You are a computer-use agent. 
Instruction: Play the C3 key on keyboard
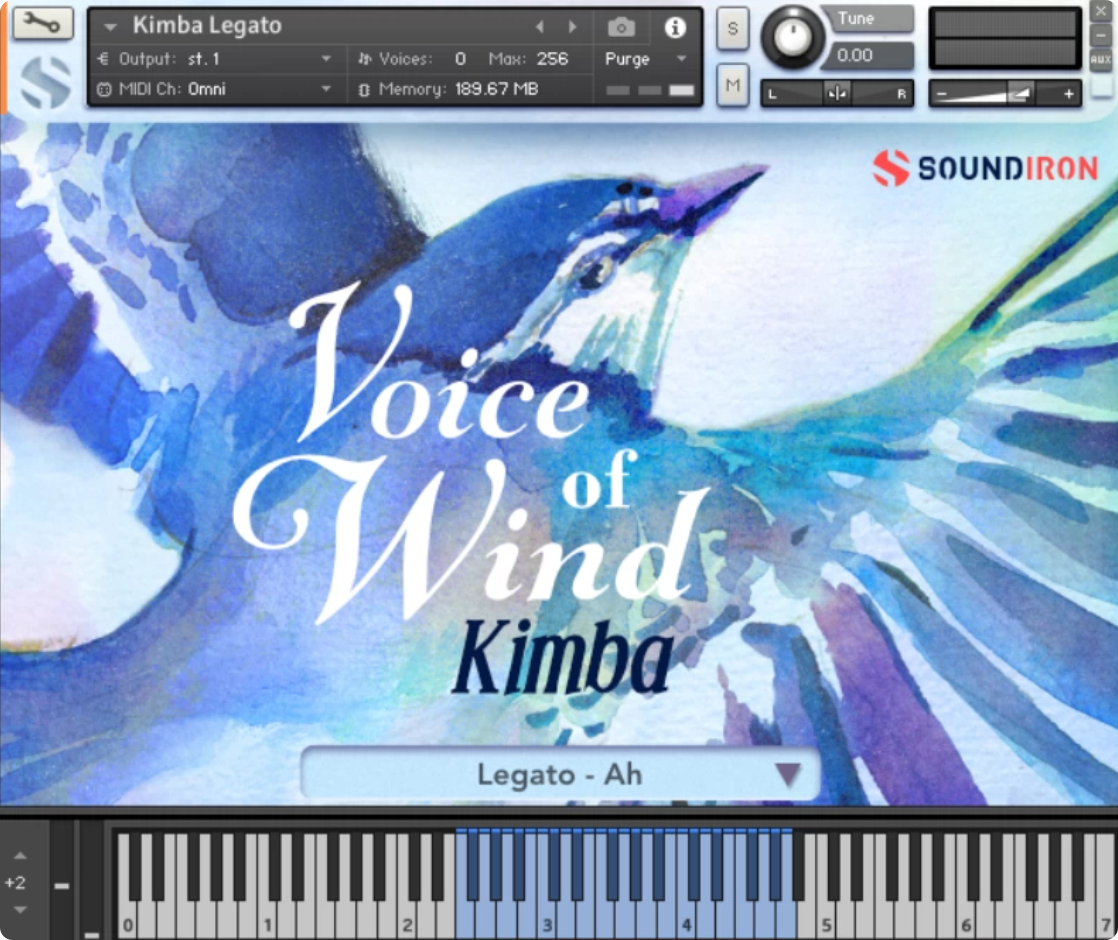pyautogui.click(x=546, y=920)
